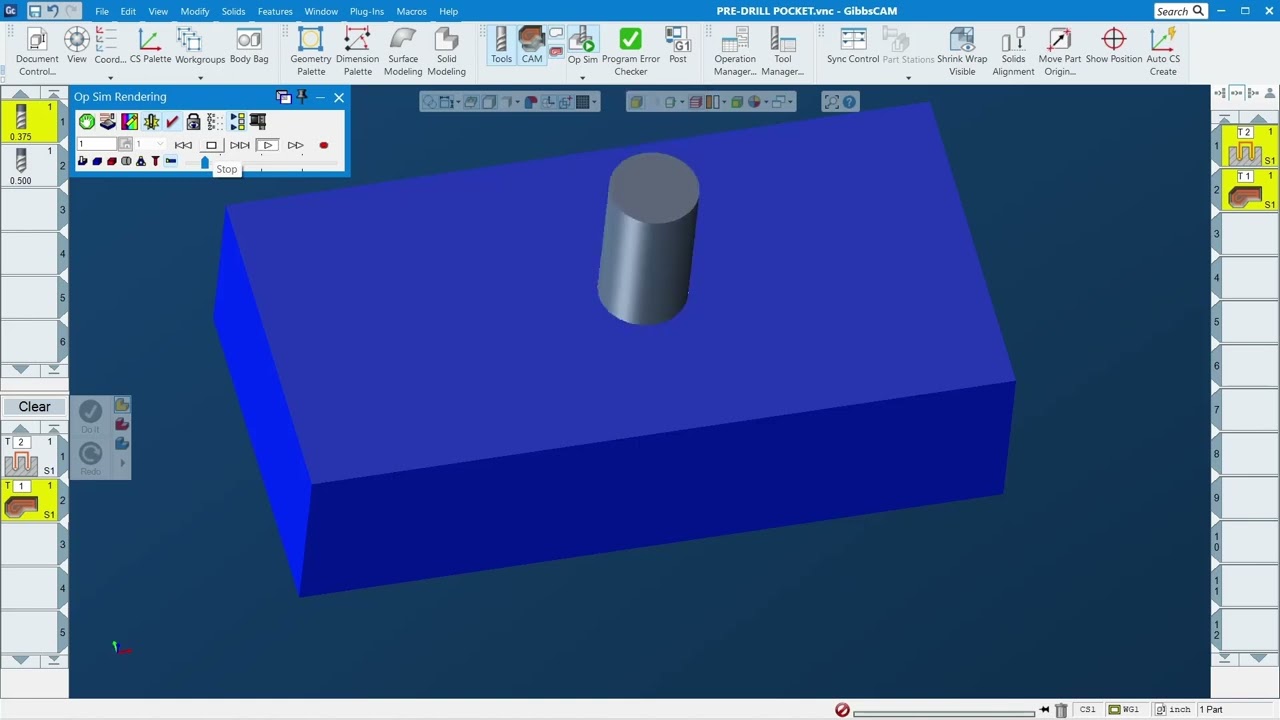Open the Solids menu
Screen dimensions: 1280x720
coord(233,11)
